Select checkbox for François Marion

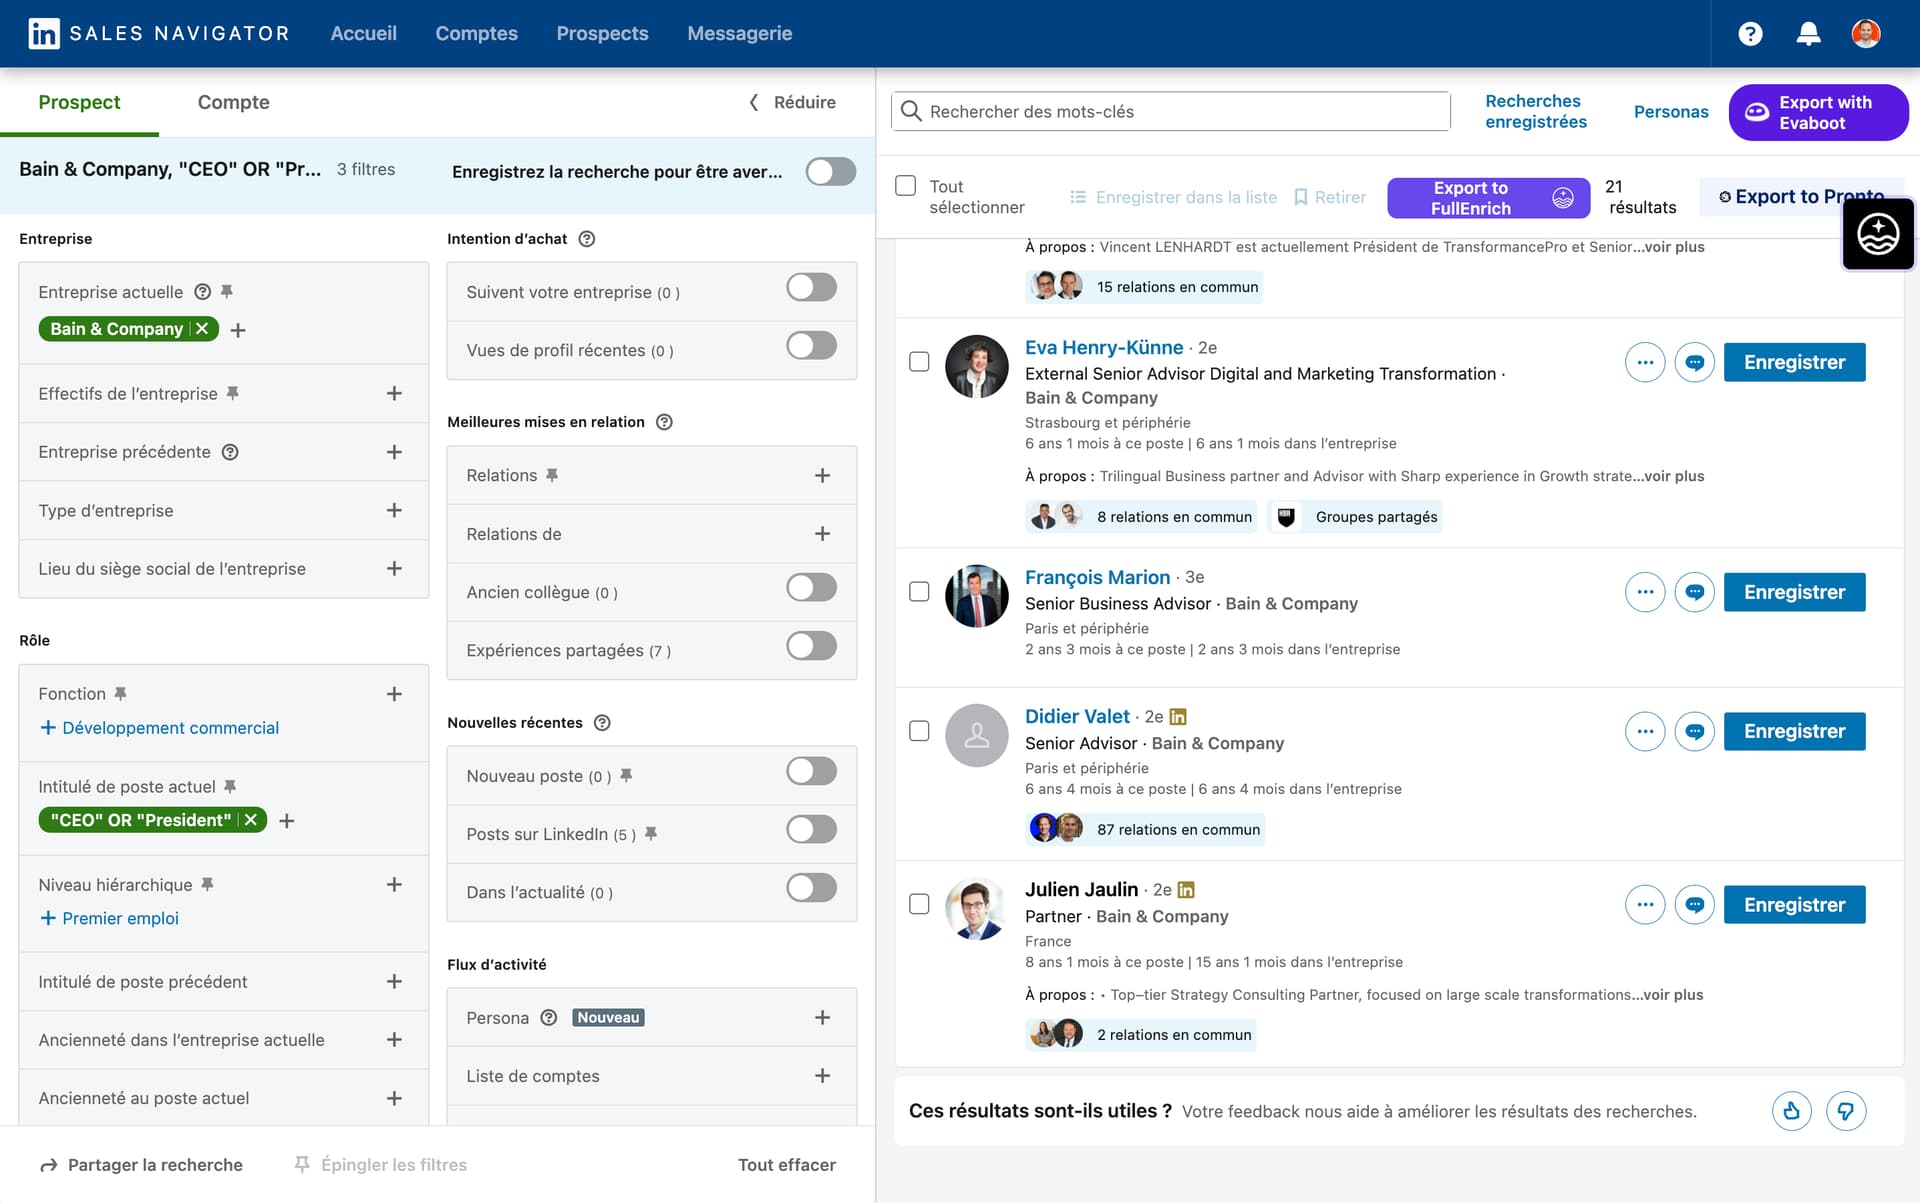tap(919, 592)
